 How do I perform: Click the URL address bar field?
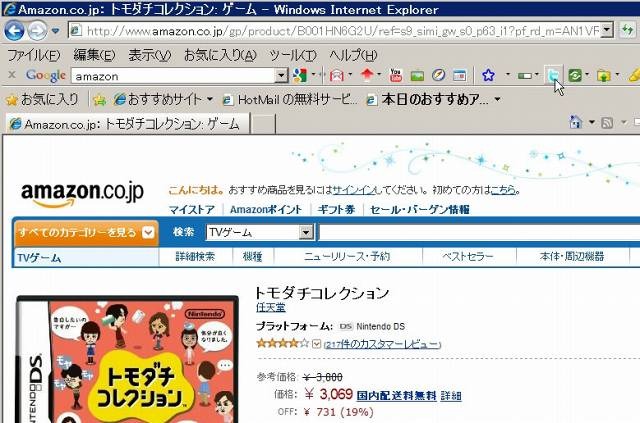coord(335,31)
